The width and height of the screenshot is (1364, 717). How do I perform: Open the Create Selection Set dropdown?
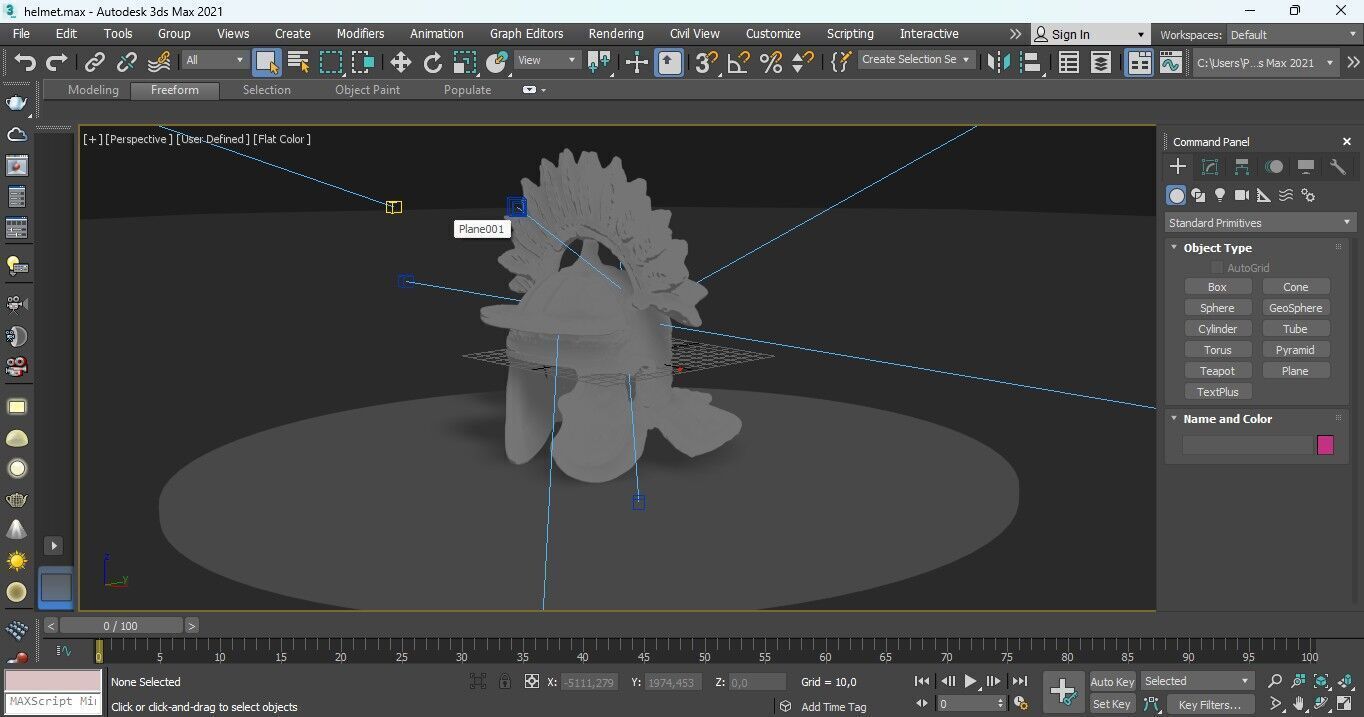(x=916, y=59)
